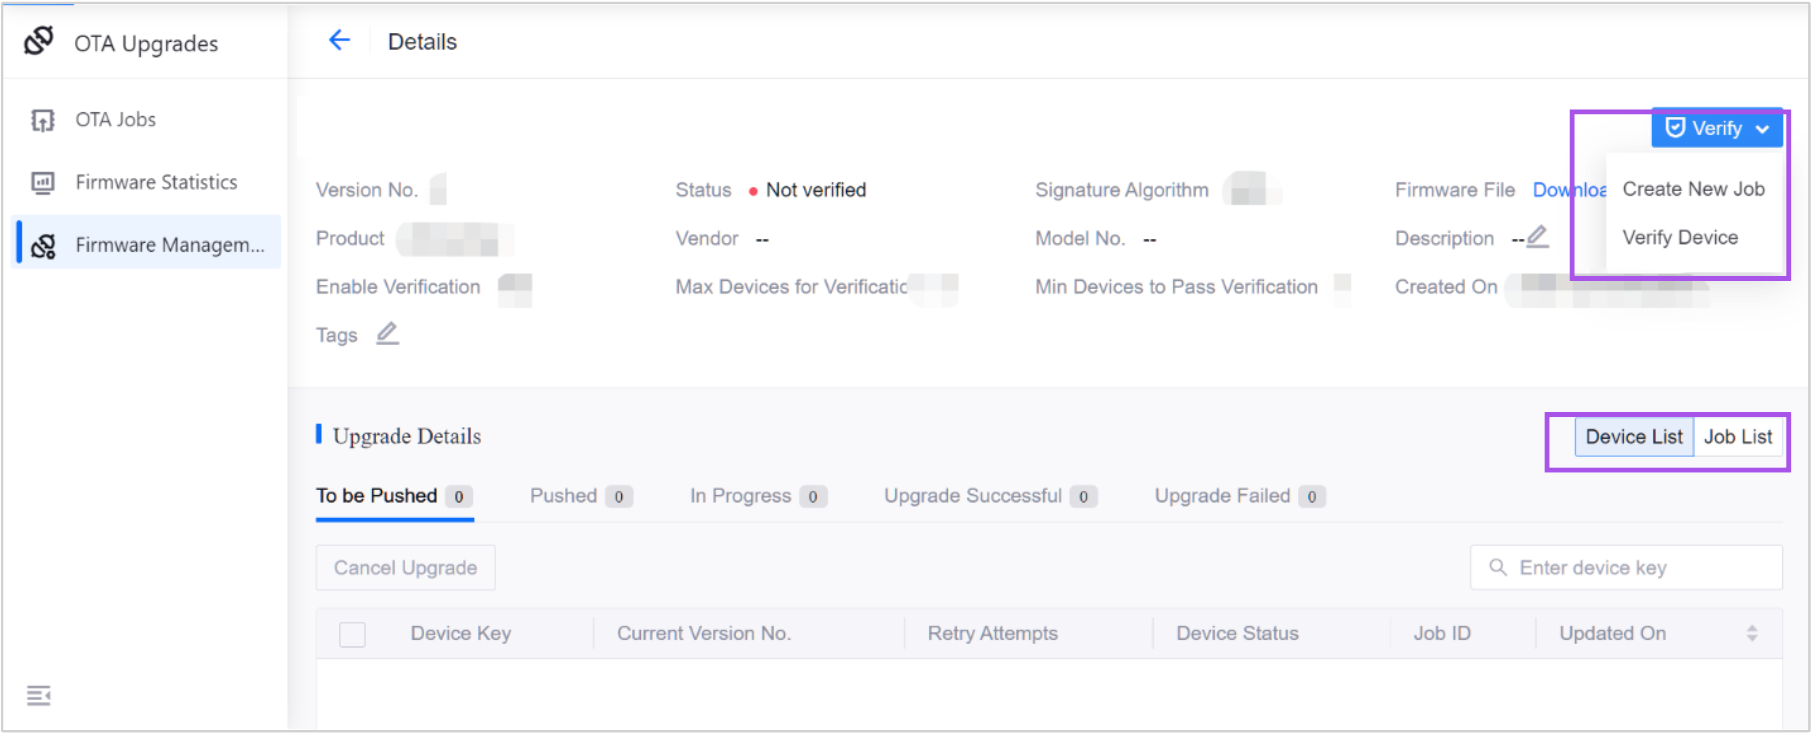The width and height of the screenshot is (1813, 735).
Task: Tick the select-all checkbox in table header
Action: click(352, 634)
